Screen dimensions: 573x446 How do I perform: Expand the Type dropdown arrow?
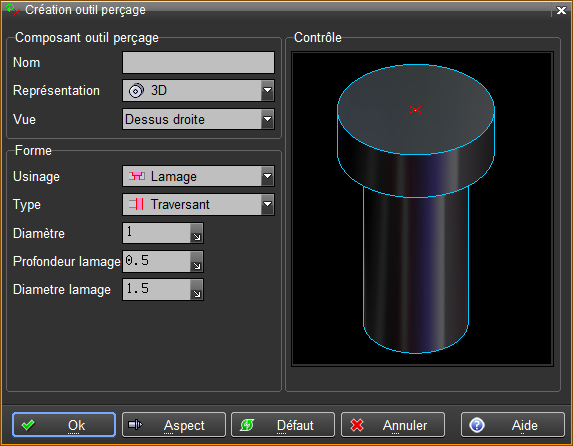pyautogui.click(x=267, y=204)
